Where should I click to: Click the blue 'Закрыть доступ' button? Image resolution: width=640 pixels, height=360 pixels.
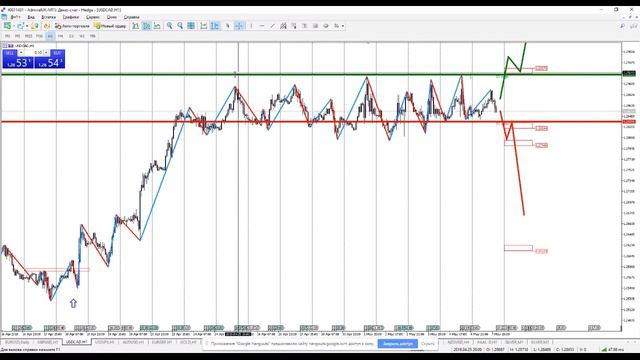[398, 344]
